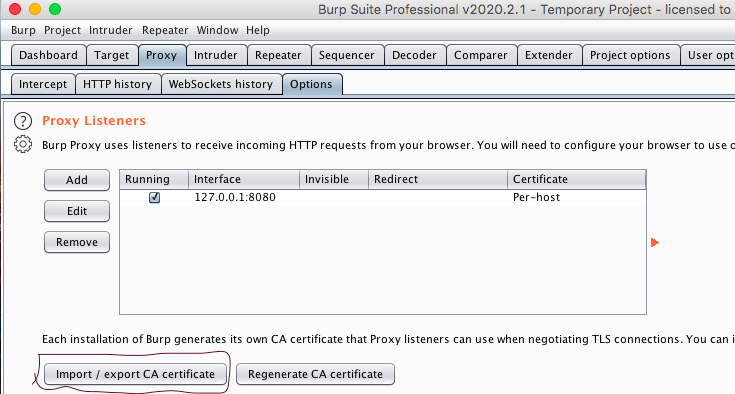Minimize window with yellow button

point(35,9)
